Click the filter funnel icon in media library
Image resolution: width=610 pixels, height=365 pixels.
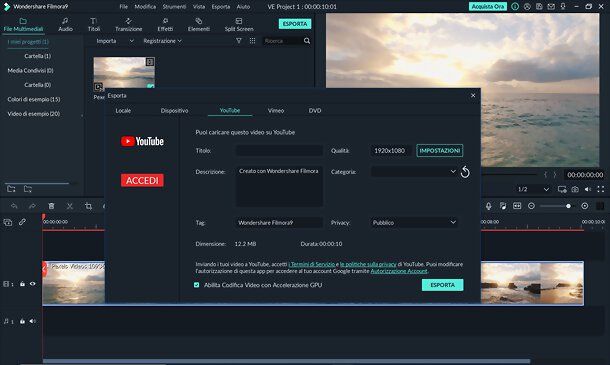click(x=239, y=40)
